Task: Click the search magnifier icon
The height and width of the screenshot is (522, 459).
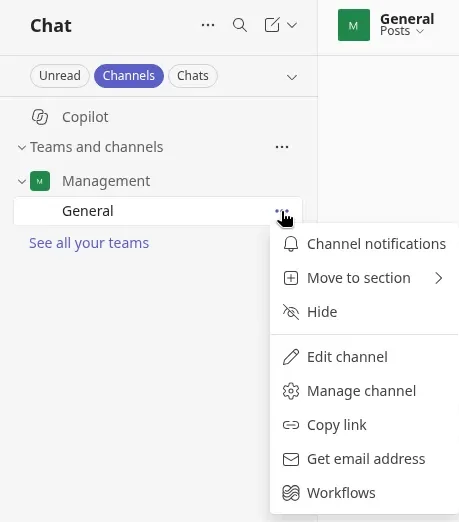Action: [240, 25]
